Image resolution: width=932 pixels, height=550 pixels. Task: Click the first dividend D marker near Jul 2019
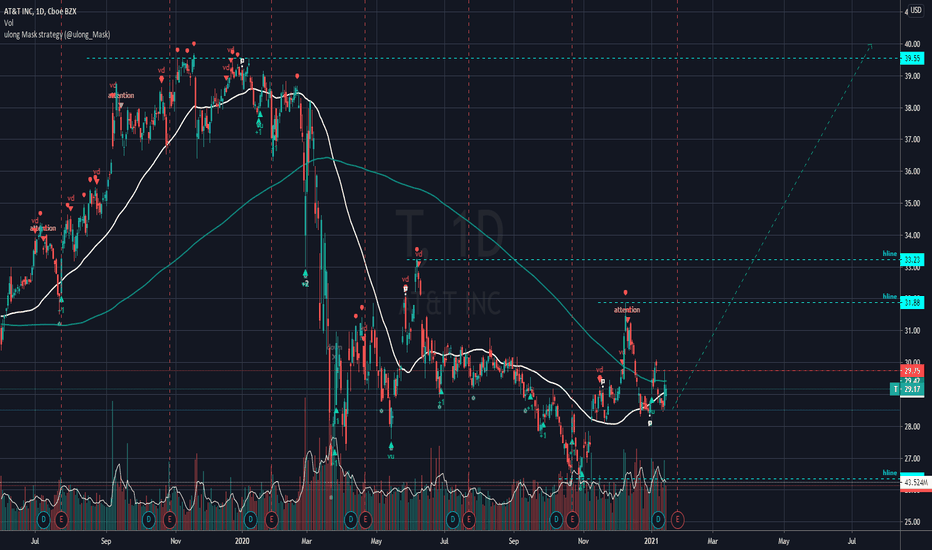pyautogui.click(x=44, y=520)
